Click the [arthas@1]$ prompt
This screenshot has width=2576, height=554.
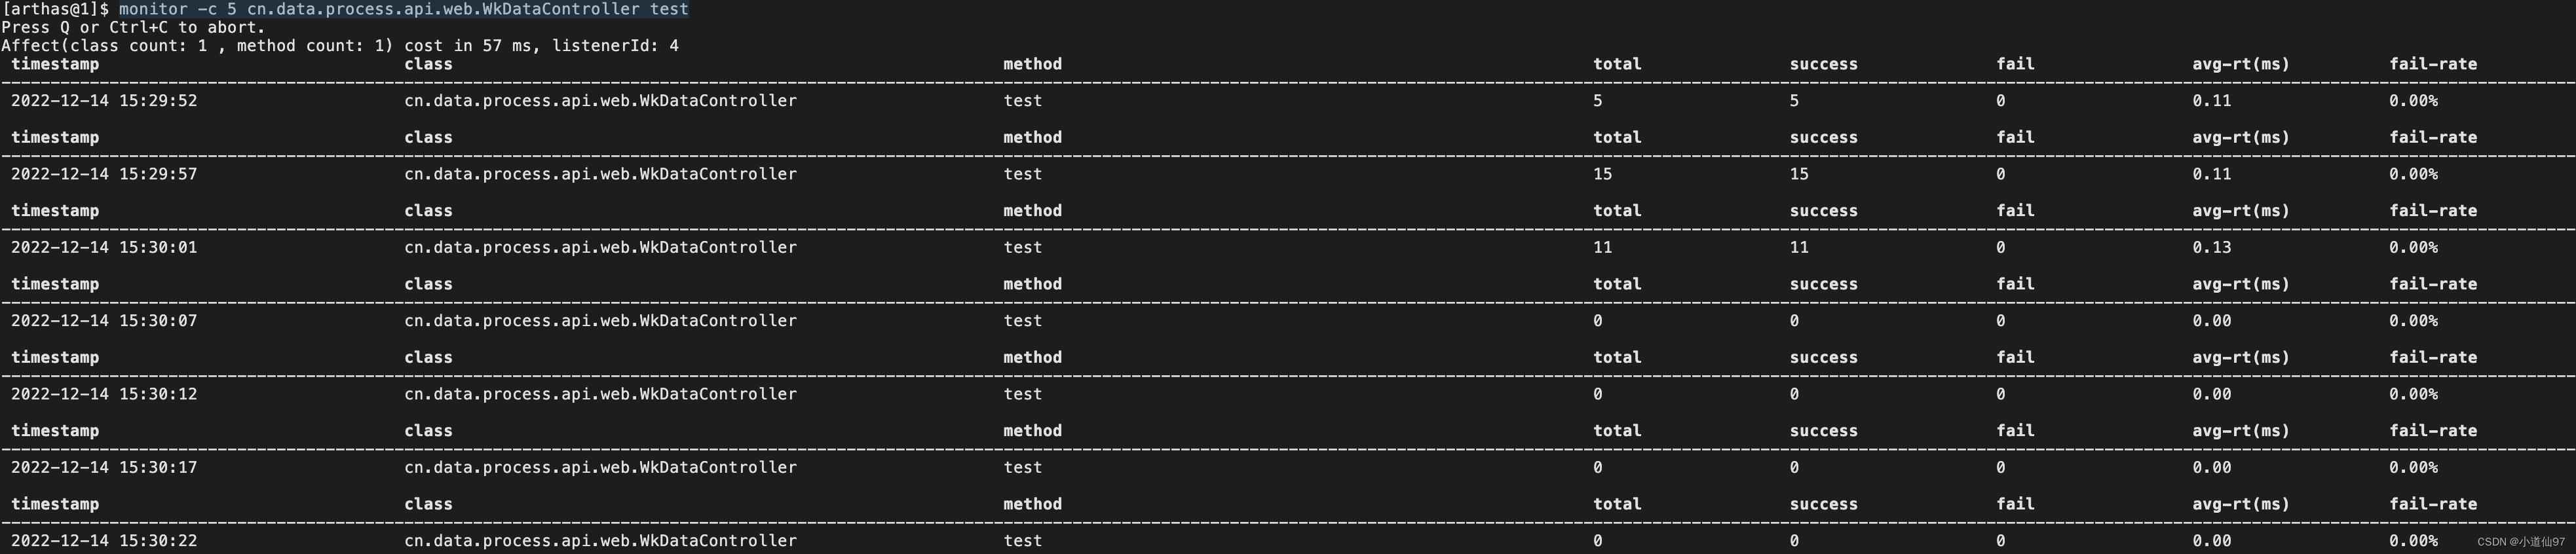coord(56,9)
